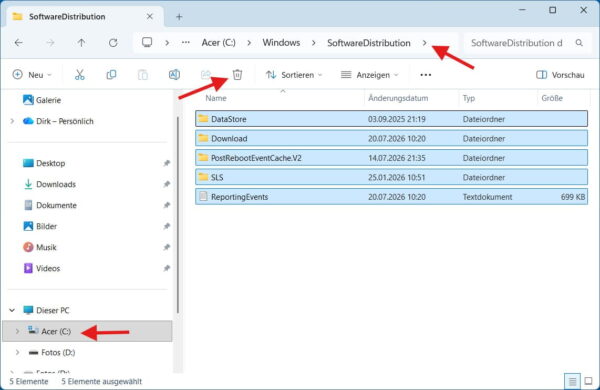The height and width of the screenshot is (390, 600).
Task: Select Dieser PC in navigation pane
Action: 46,310
